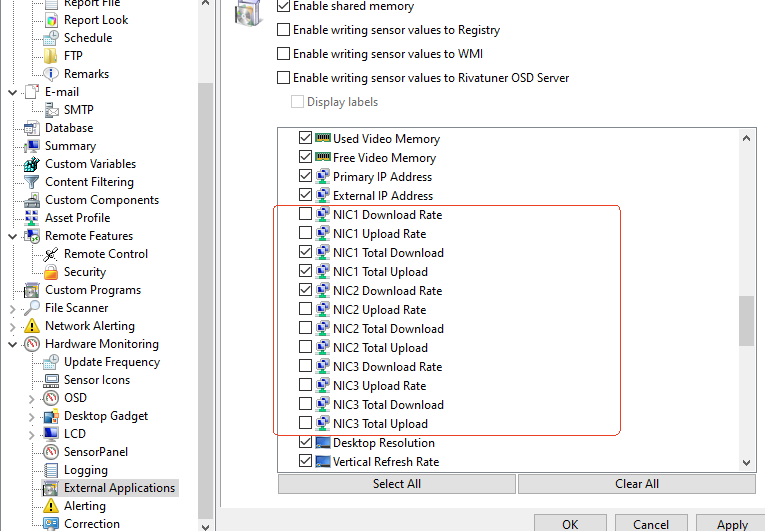Image resolution: width=765 pixels, height=531 pixels.
Task: Select Custom Variables in the tree
Action: click(90, 164)
